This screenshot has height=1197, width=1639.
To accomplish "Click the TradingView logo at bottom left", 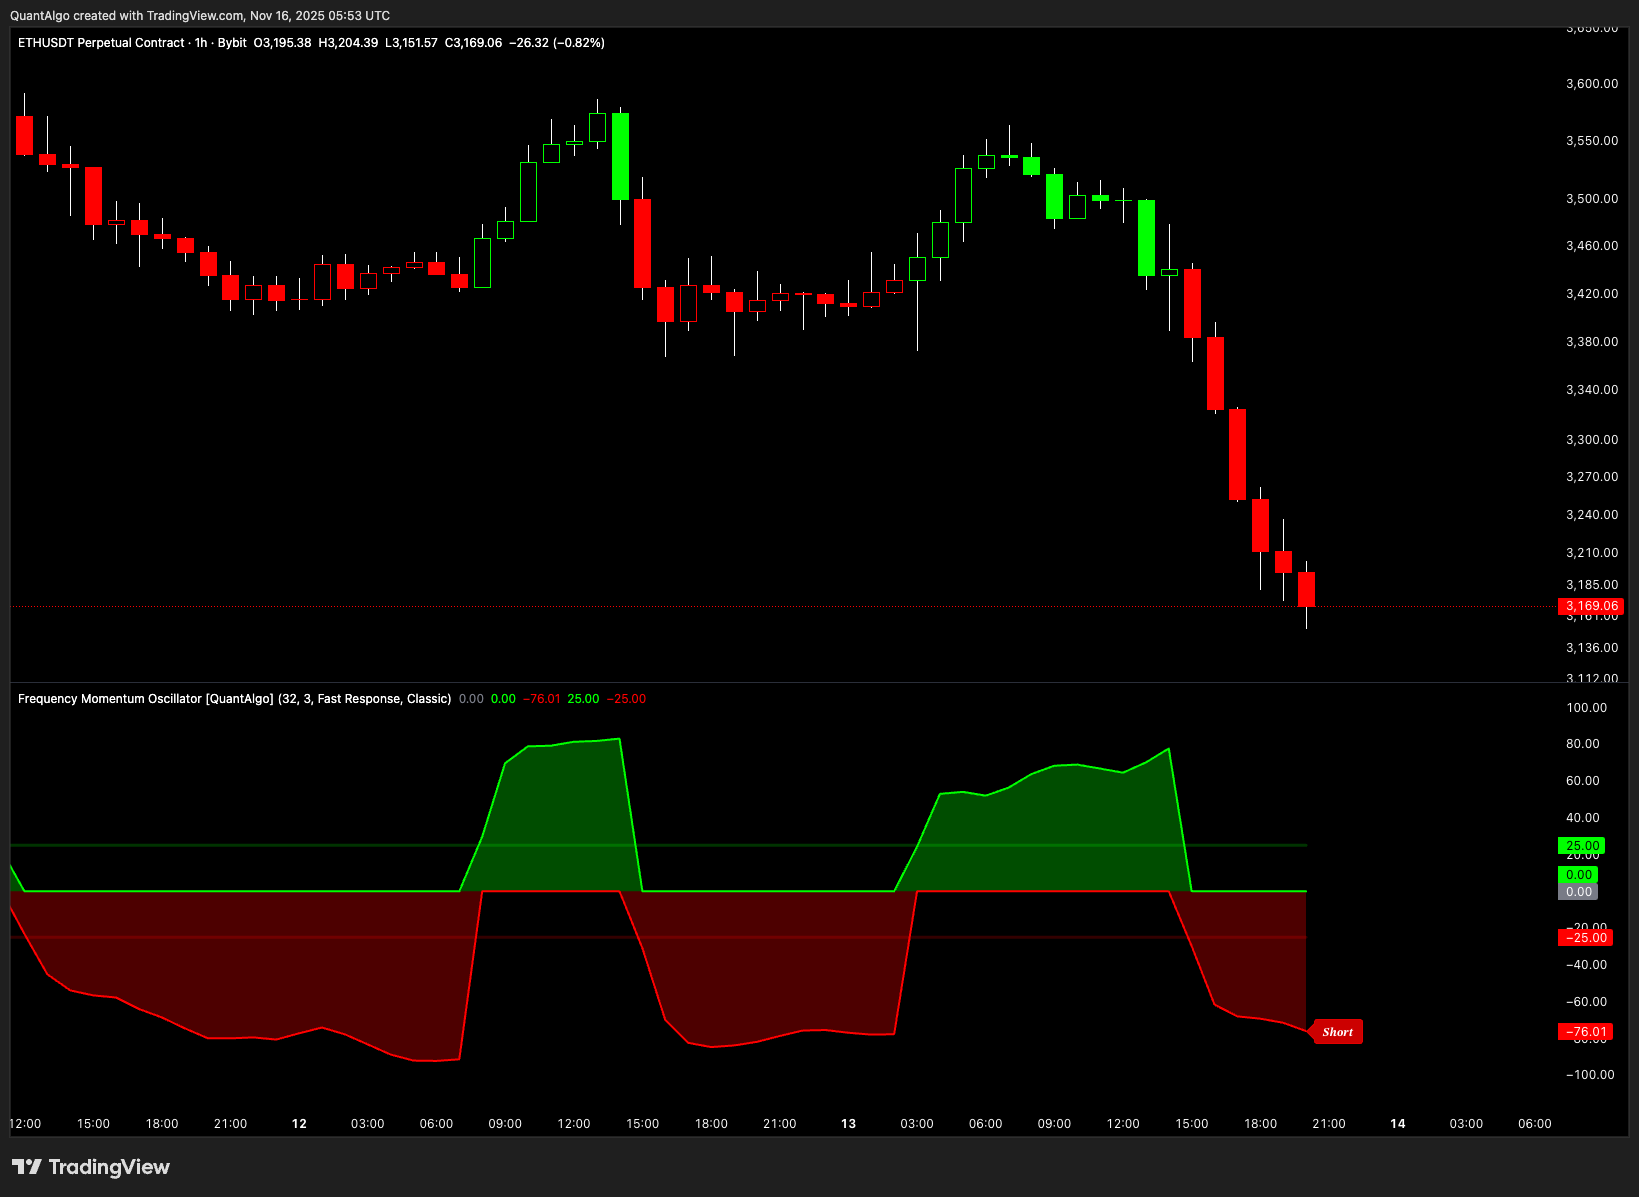I will point(90,1167).
